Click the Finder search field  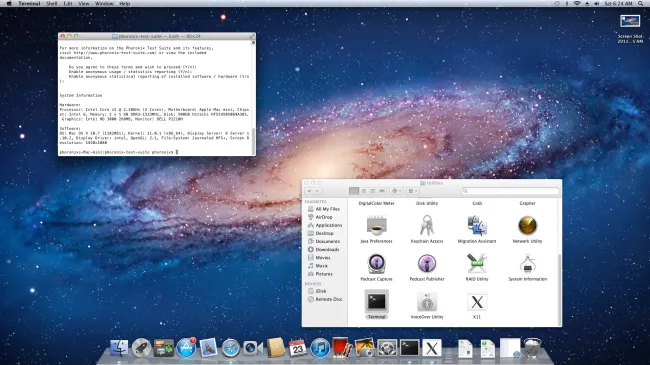(x=510, y=191)
